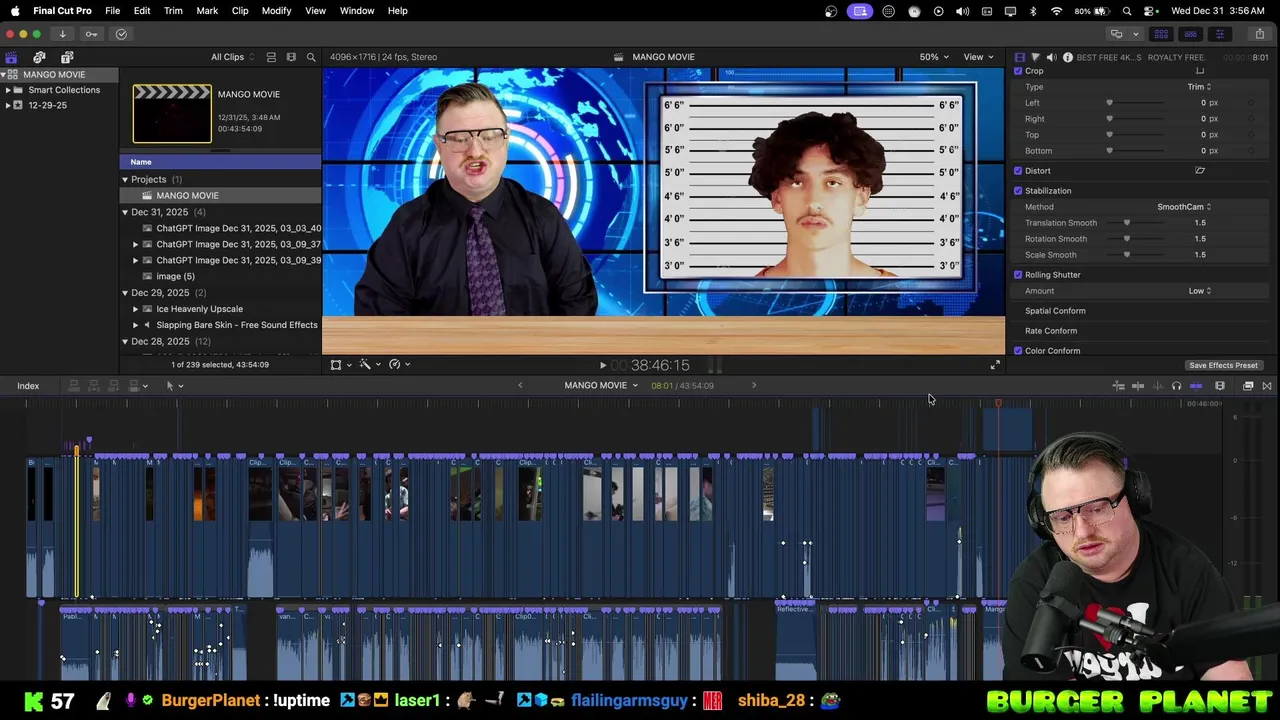This screenshot has height=720, width=1280.
Task: Show or hide the Browser panel
Action: tap(1161, 34)
